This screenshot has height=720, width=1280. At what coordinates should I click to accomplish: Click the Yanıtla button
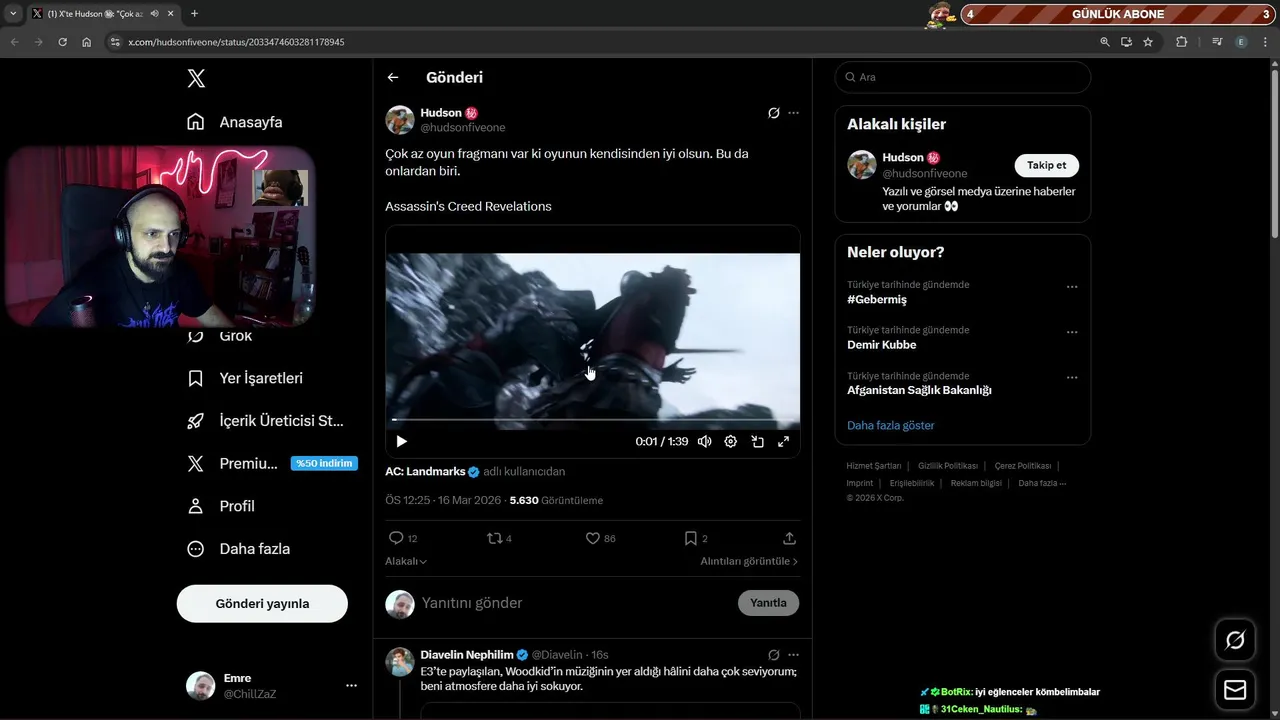pyautogui.click(x=768, y=603)
